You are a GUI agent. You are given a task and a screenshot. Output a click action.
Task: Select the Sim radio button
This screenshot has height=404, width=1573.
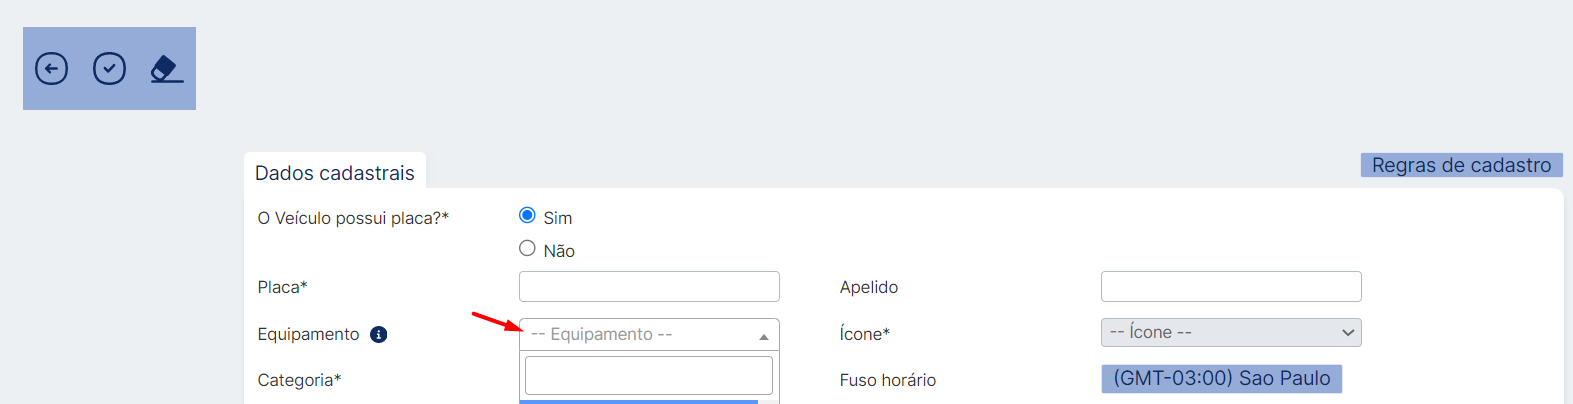point(527,215)
